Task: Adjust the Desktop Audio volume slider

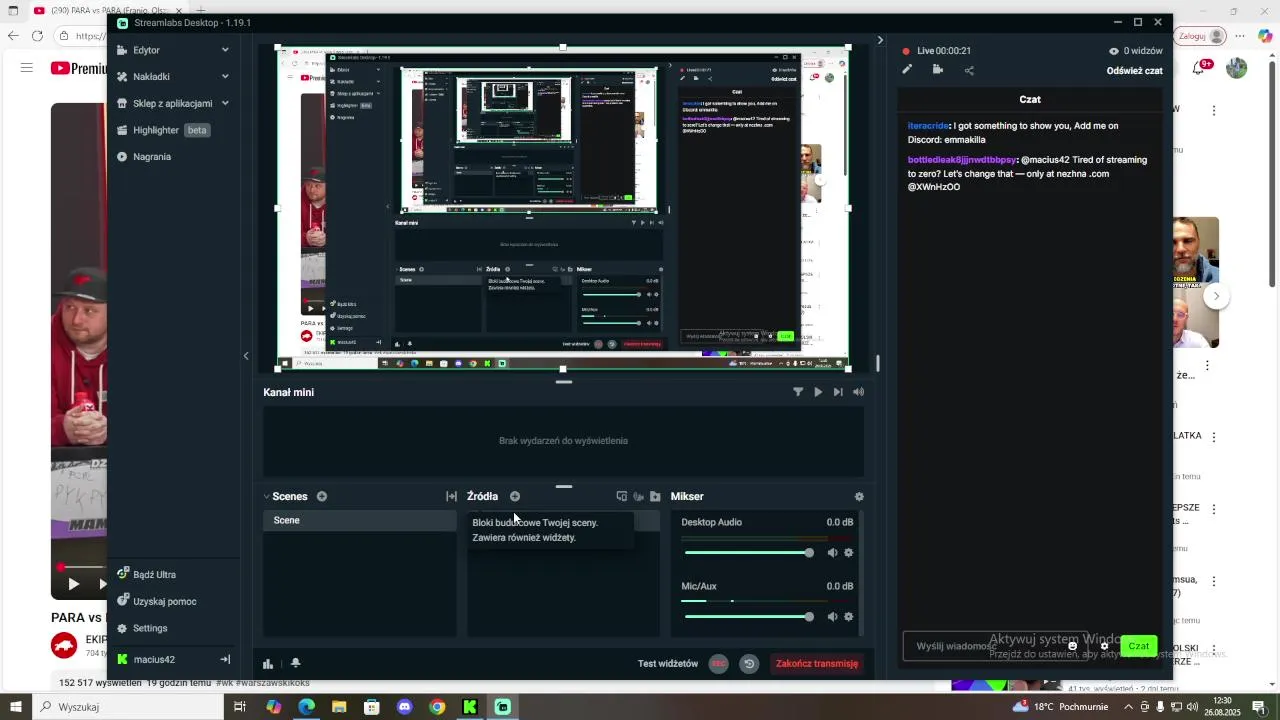Action: (x=749, y=553)
